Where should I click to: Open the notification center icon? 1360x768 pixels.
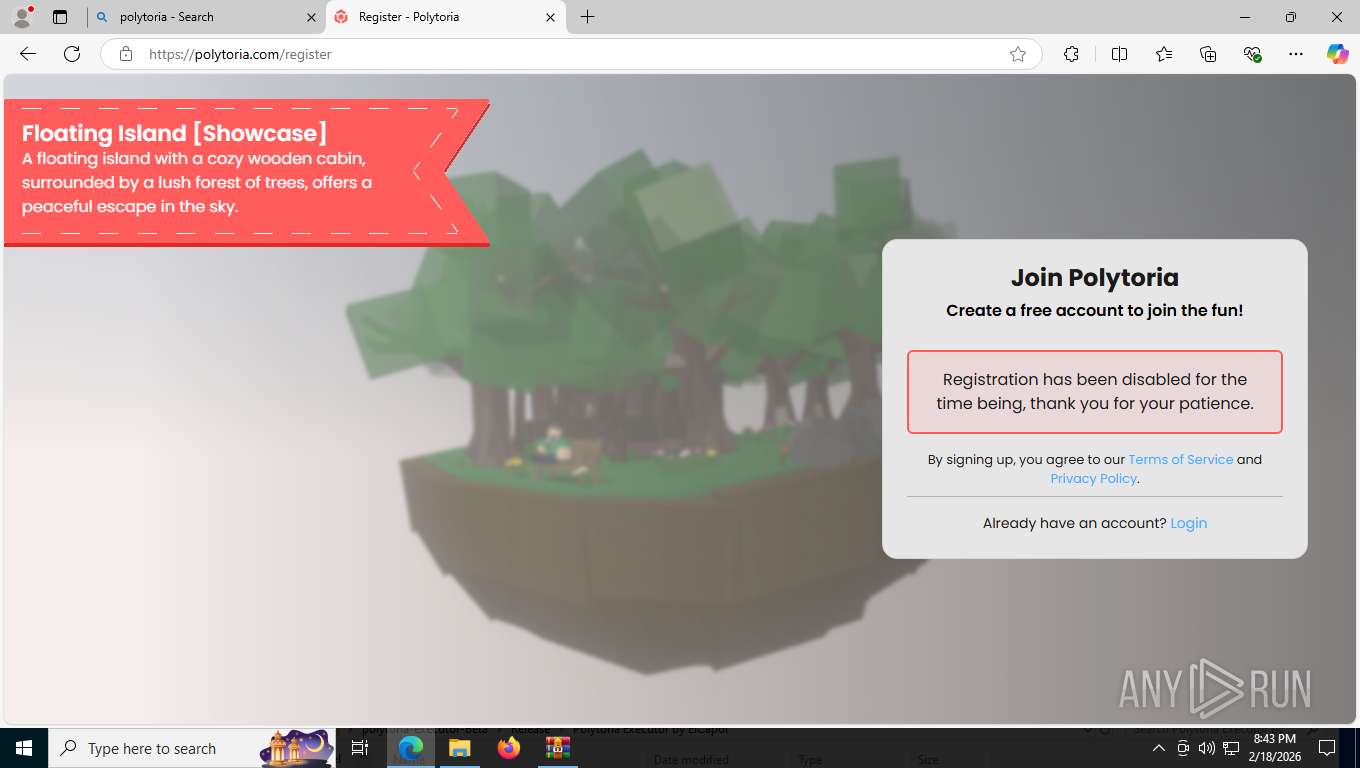tap(1327, 748)
